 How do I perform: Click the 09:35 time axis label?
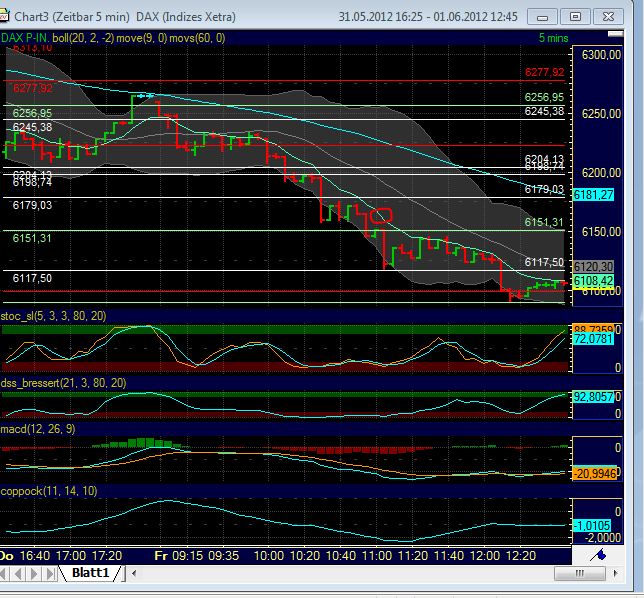[x=223, y=556]
